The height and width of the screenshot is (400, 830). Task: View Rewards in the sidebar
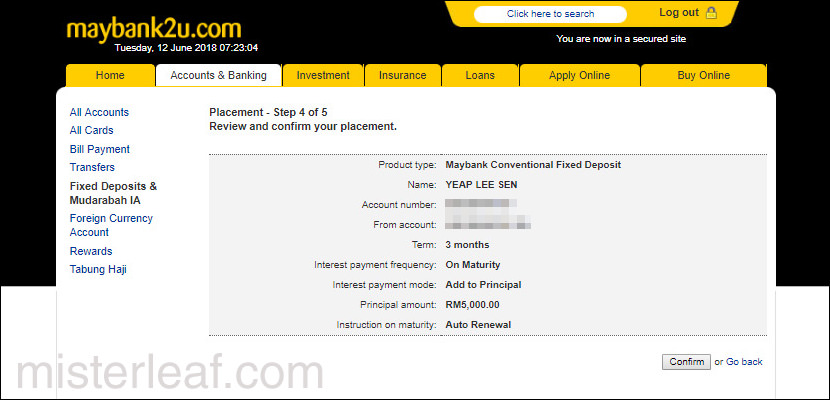click(91, 251)
